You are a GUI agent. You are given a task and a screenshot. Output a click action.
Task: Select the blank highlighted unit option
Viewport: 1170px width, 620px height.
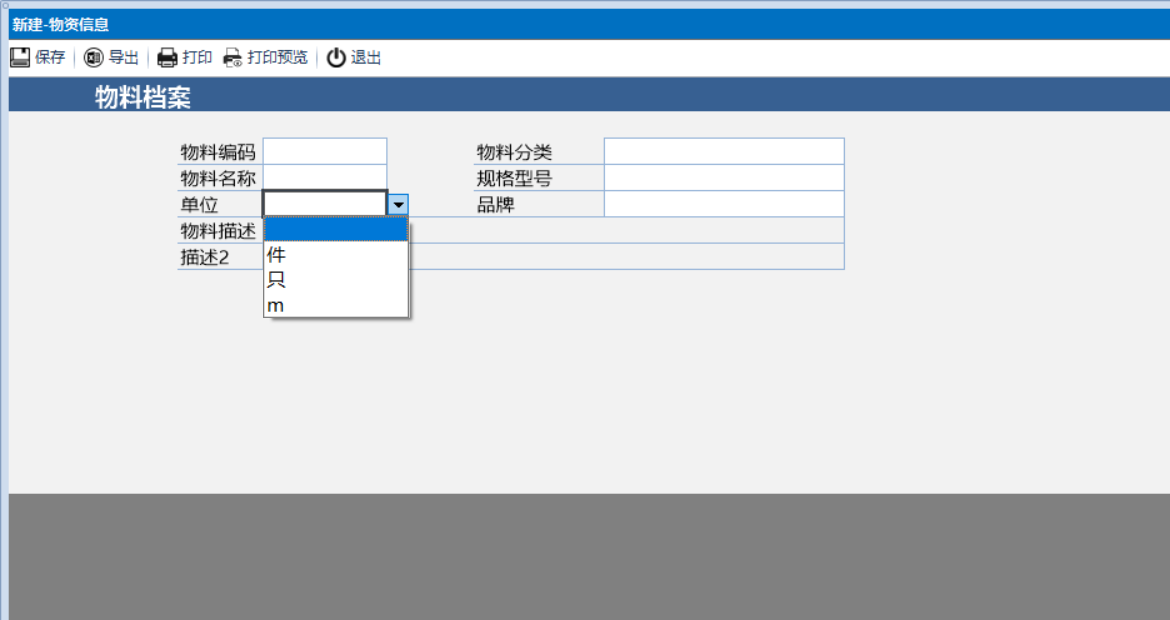click(x=335, y=230)
